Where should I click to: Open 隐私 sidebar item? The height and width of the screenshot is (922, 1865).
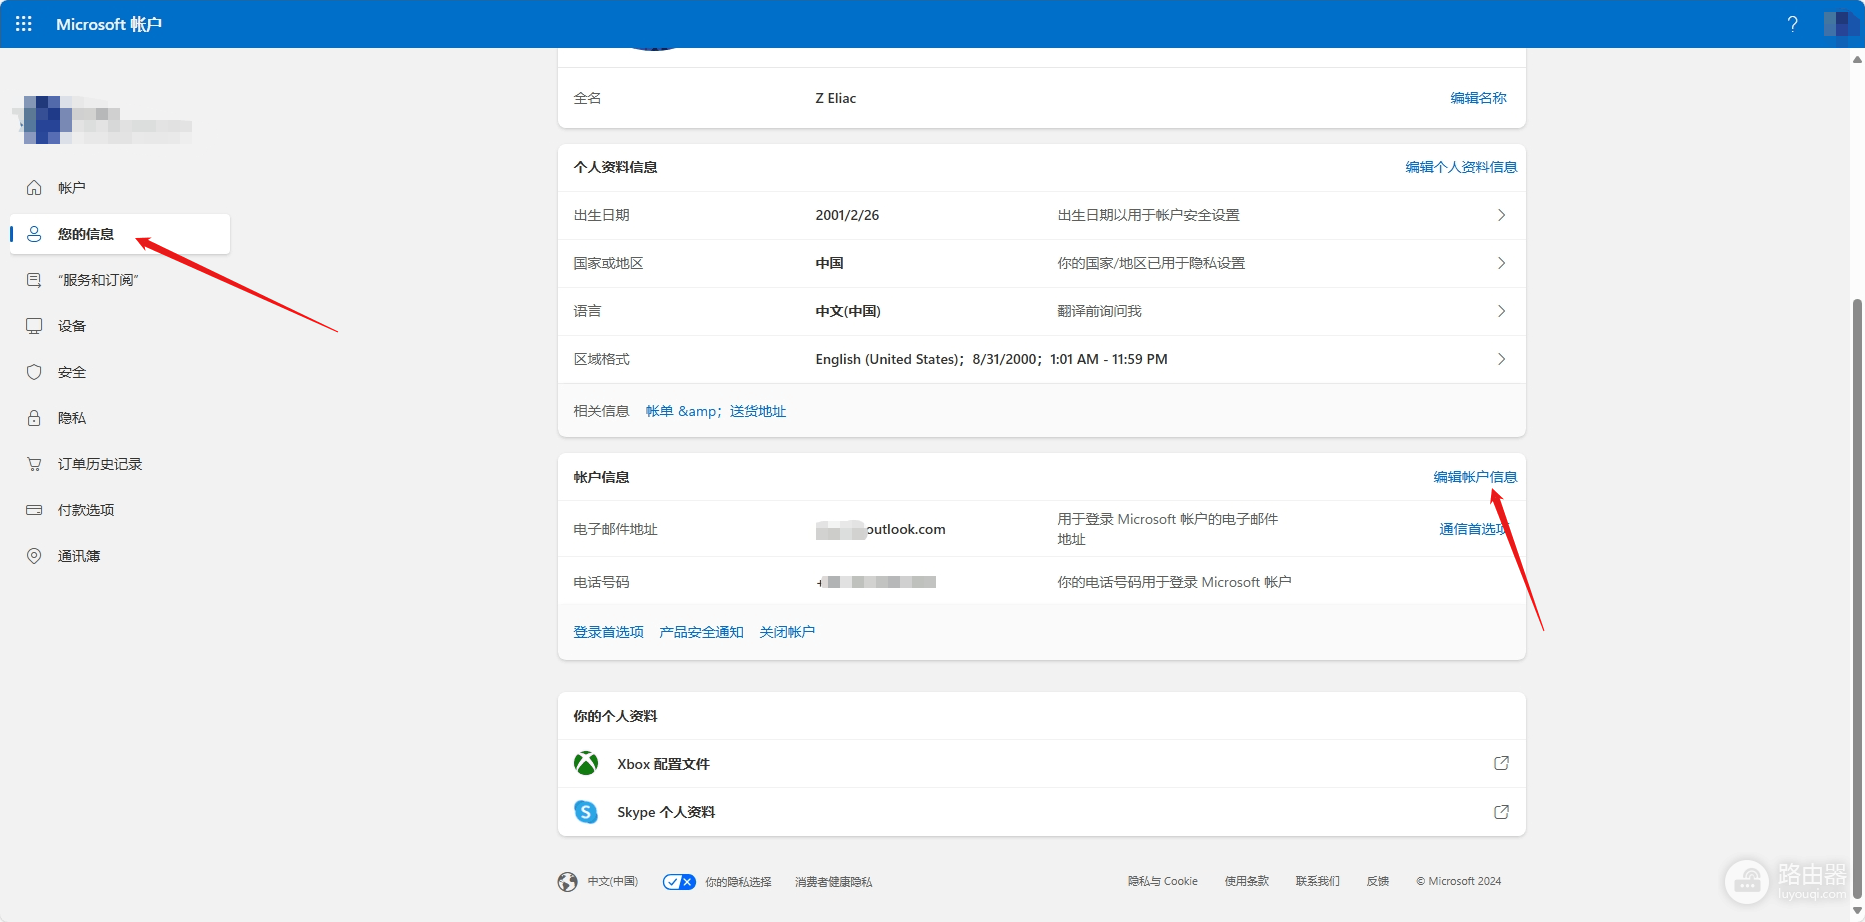[120, 418]
